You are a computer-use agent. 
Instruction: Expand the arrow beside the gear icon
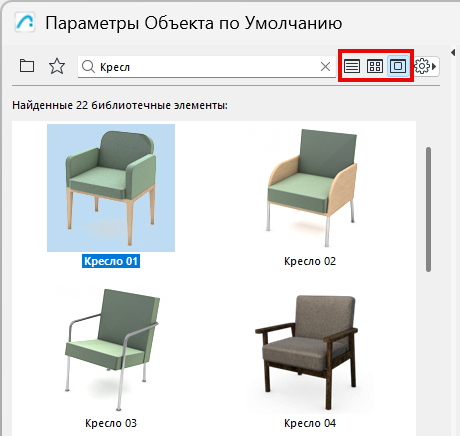pos(434,66)
